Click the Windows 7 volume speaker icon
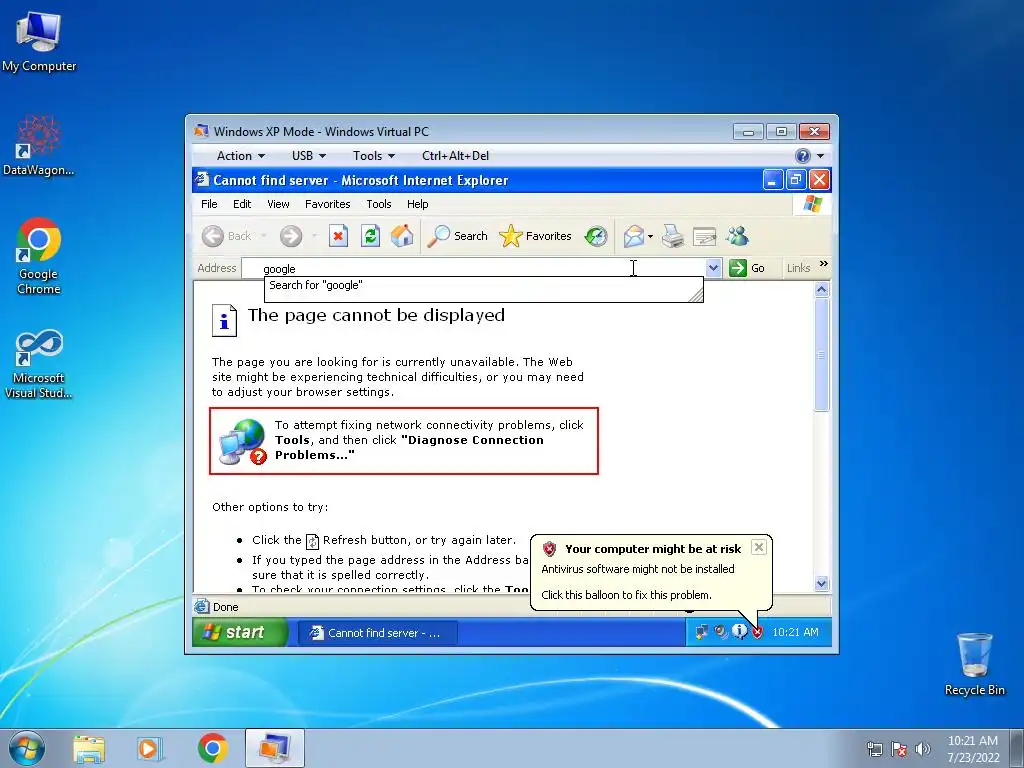Image resolution: width=1024 pixels, height=768 pixels. 923,749
